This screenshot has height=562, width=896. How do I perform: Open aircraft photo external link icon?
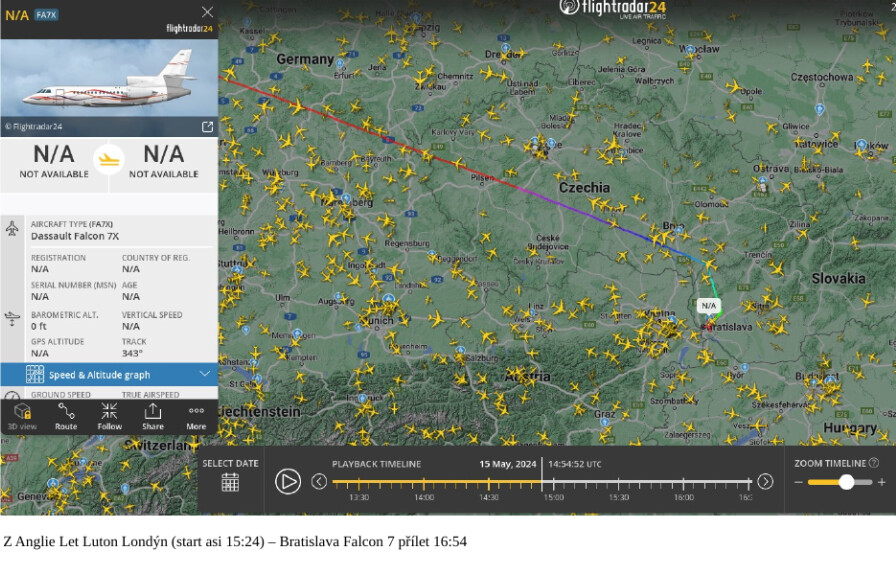click(x=207, y=127)
